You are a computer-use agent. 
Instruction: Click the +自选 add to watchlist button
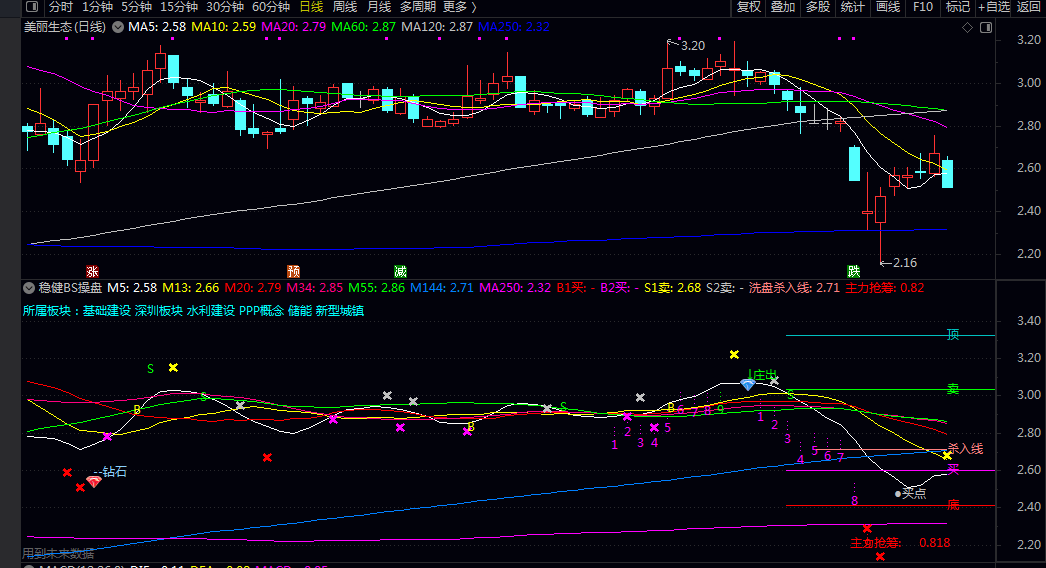[x=994, y=7]
